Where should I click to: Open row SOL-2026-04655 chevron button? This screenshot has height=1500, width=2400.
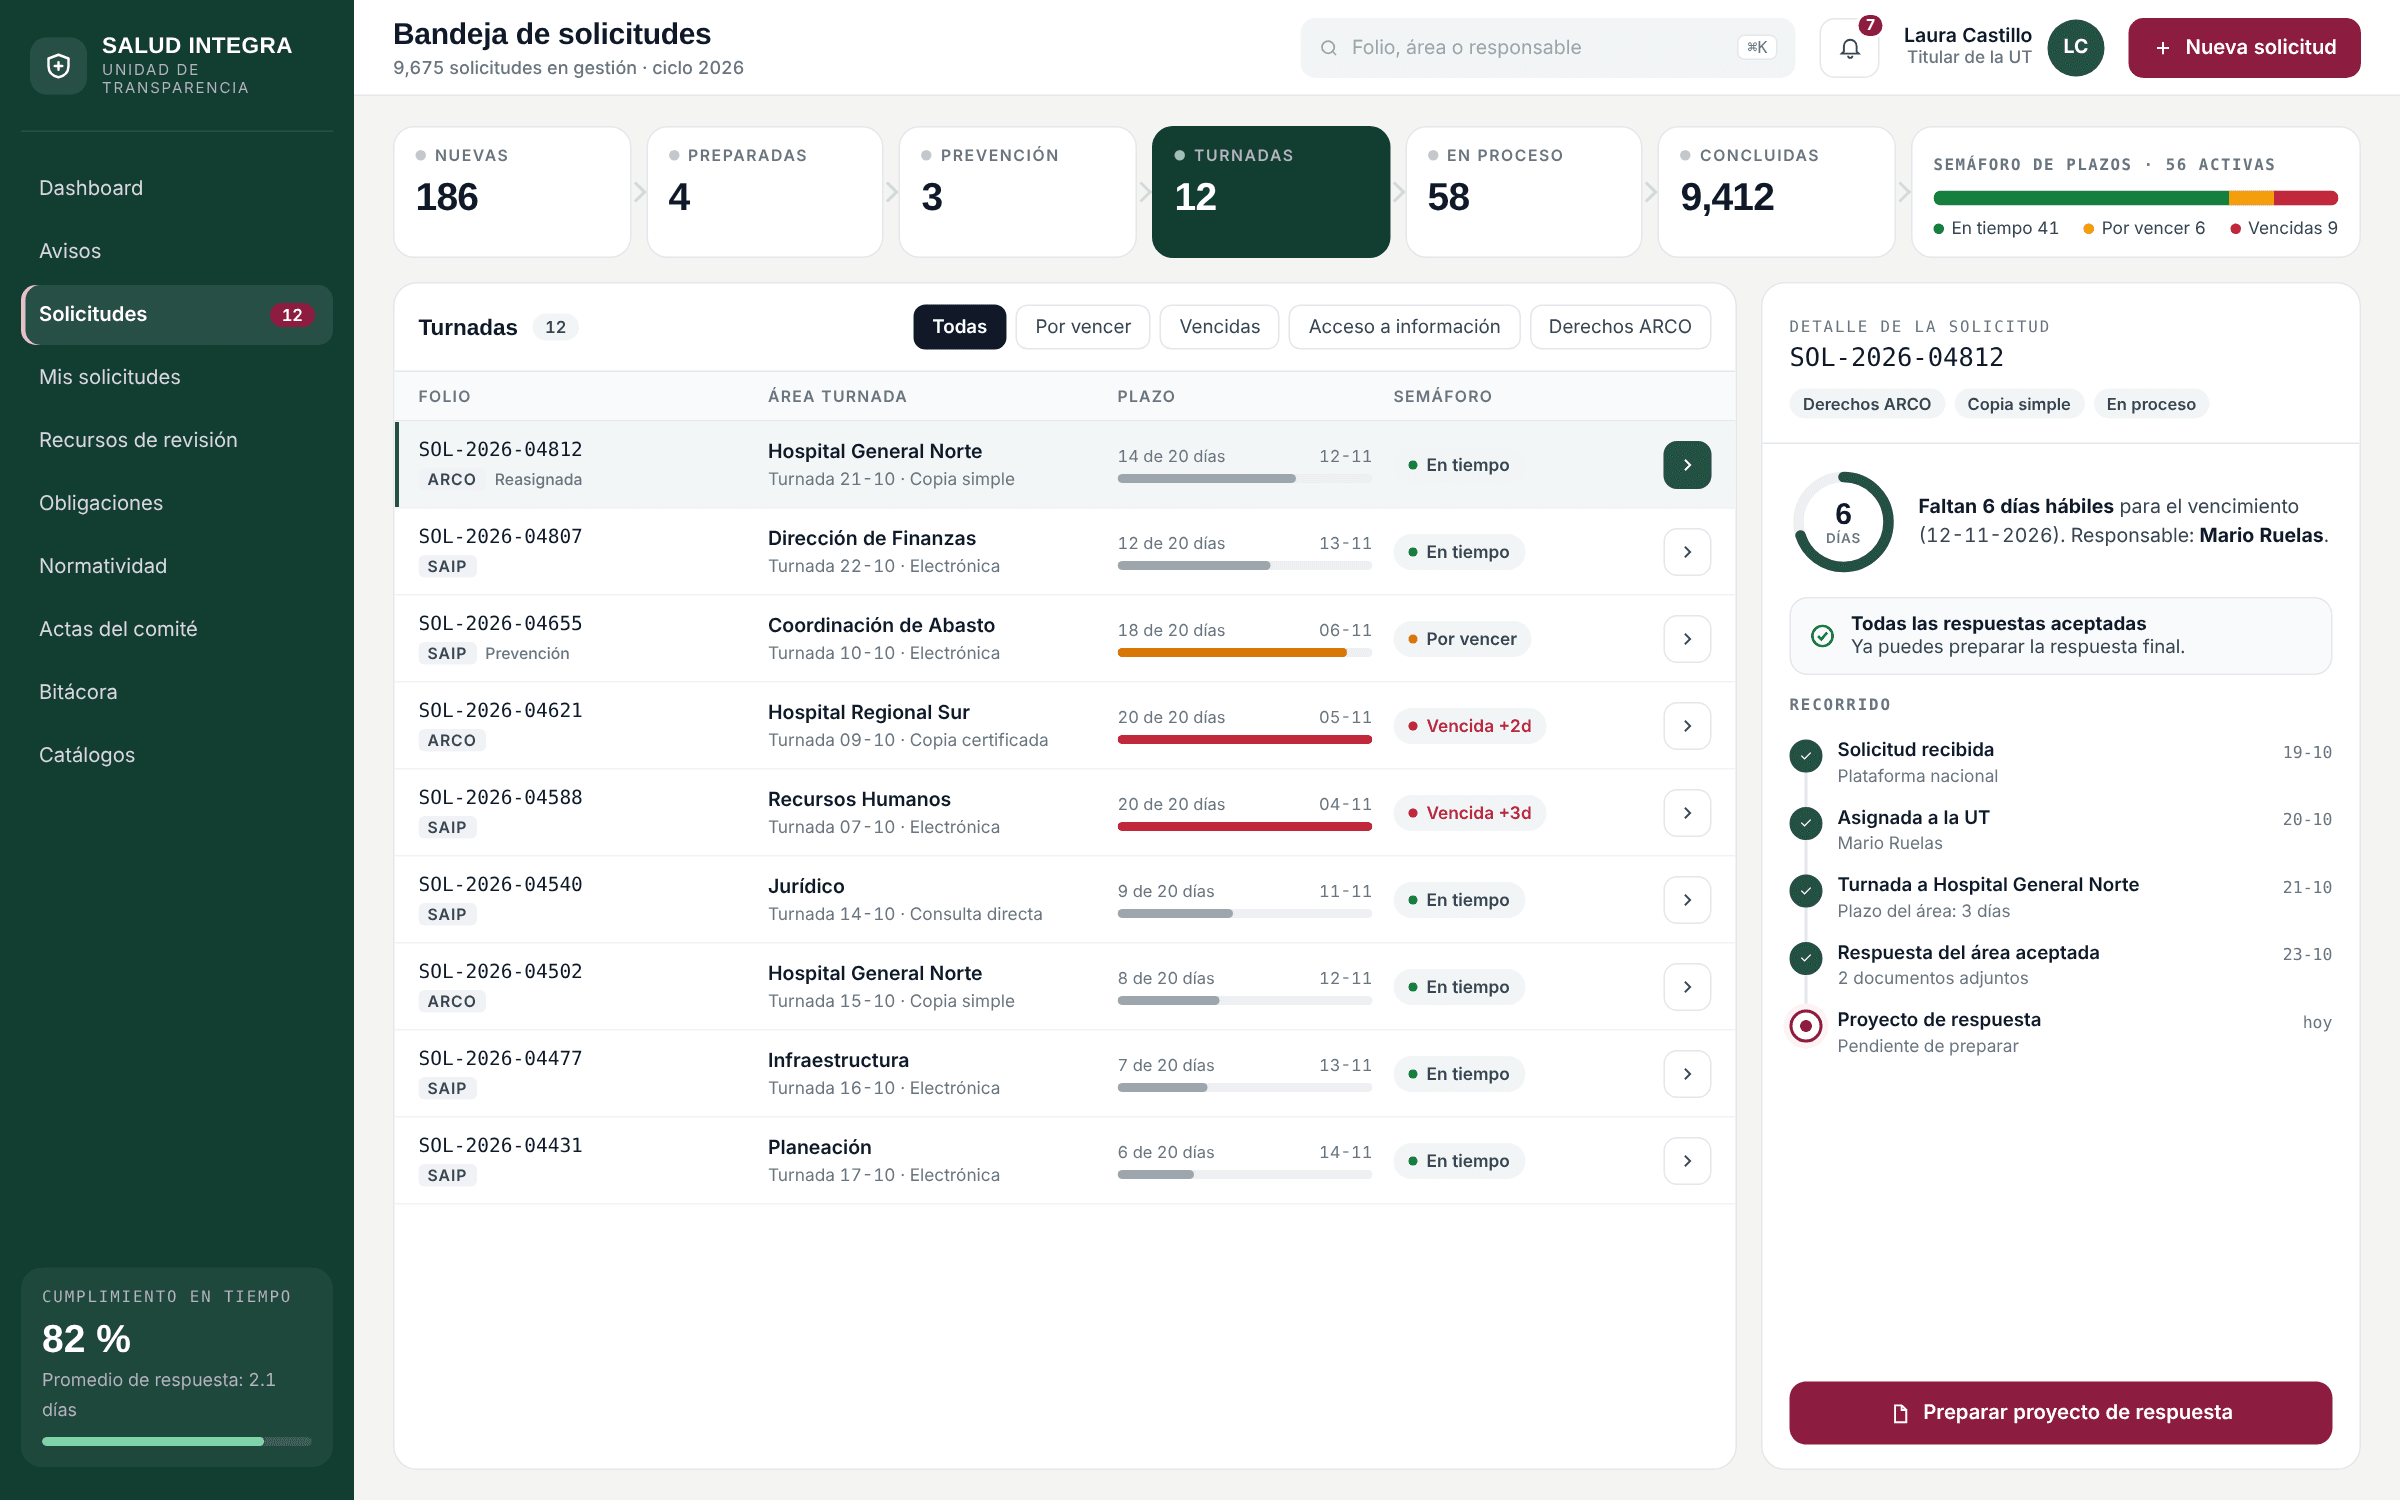1687,639
